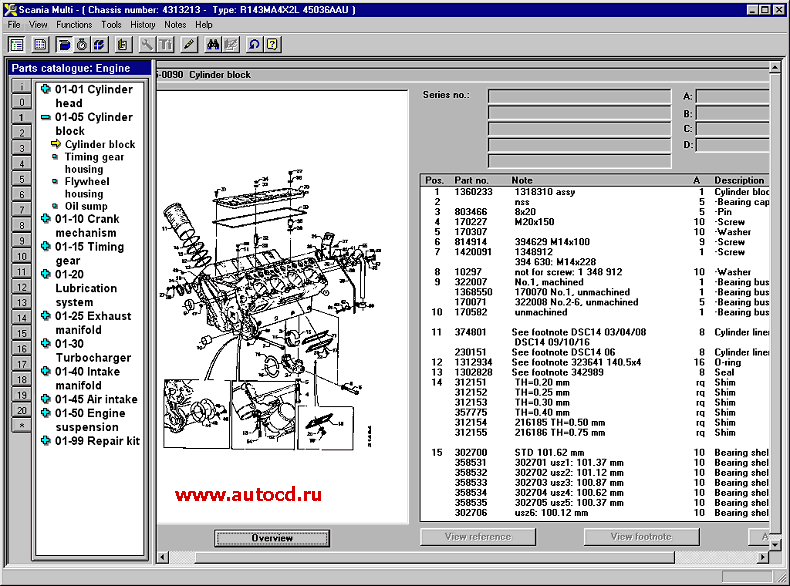Click the yellow help question mark icon

[x=272, y=44]
